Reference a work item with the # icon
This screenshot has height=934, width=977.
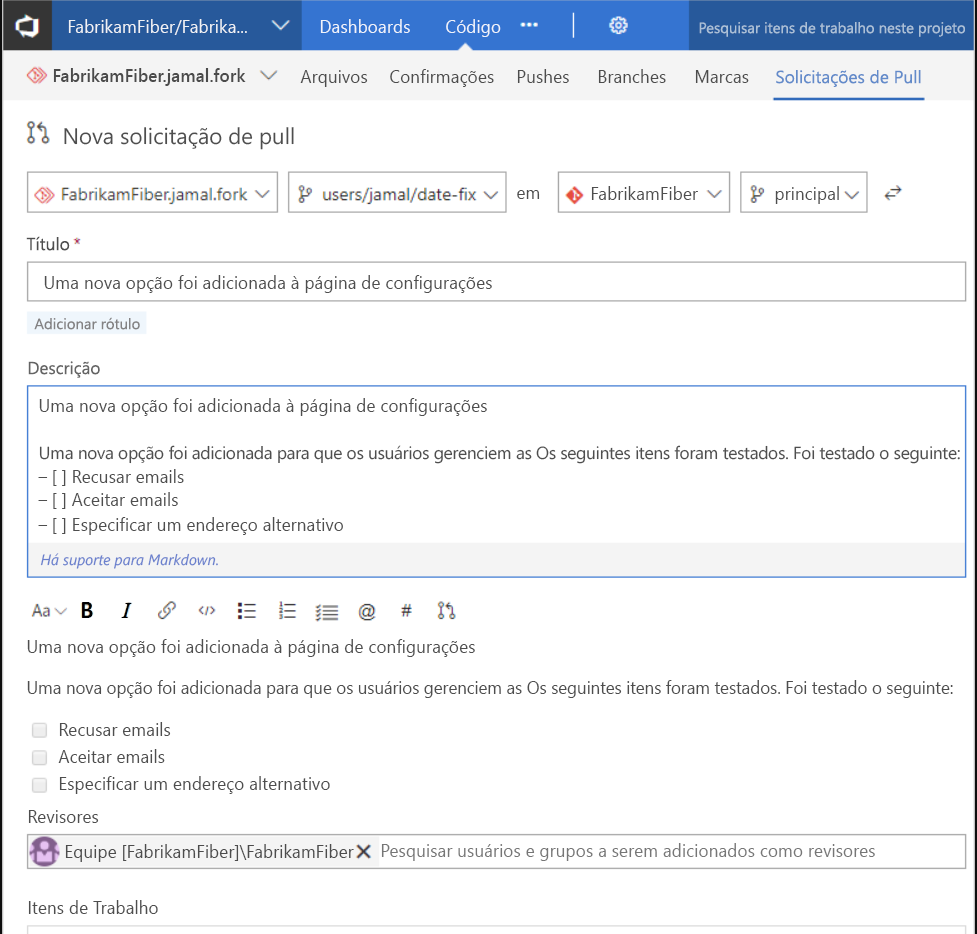point(405,610)
